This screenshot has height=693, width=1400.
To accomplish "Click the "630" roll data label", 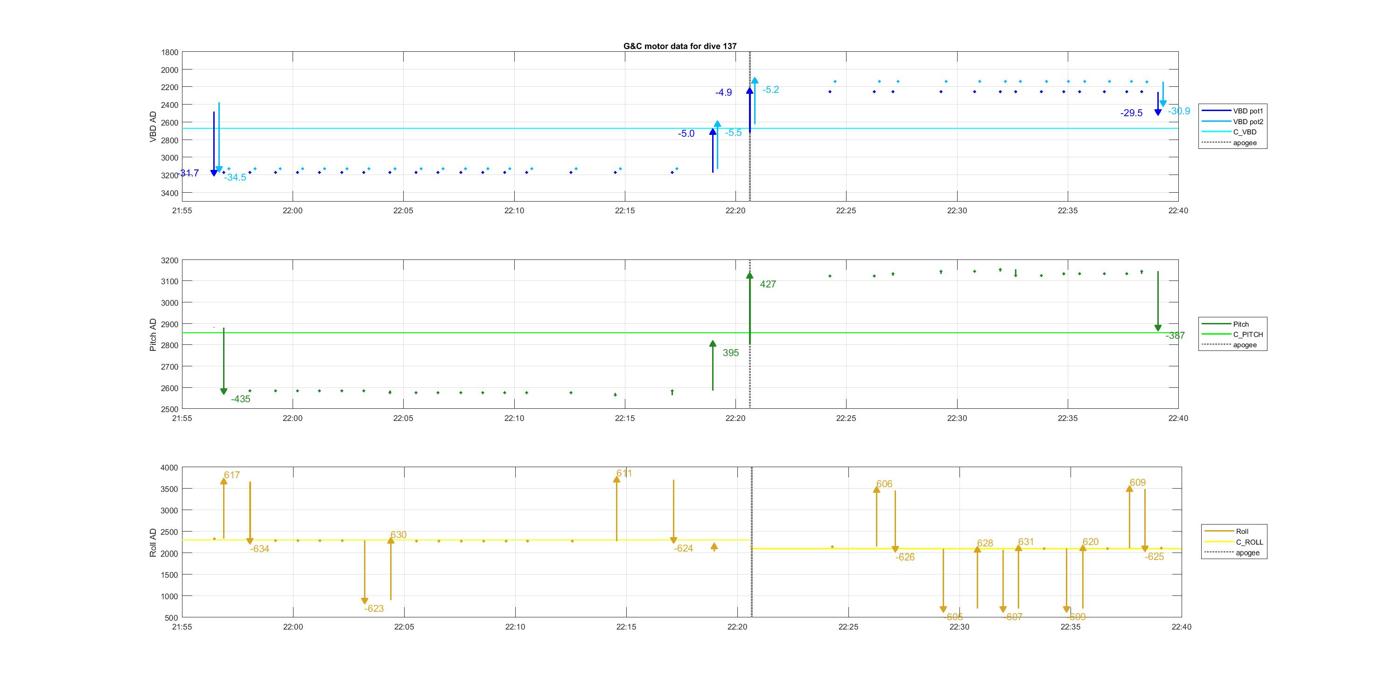I will (x=398, y=536).
